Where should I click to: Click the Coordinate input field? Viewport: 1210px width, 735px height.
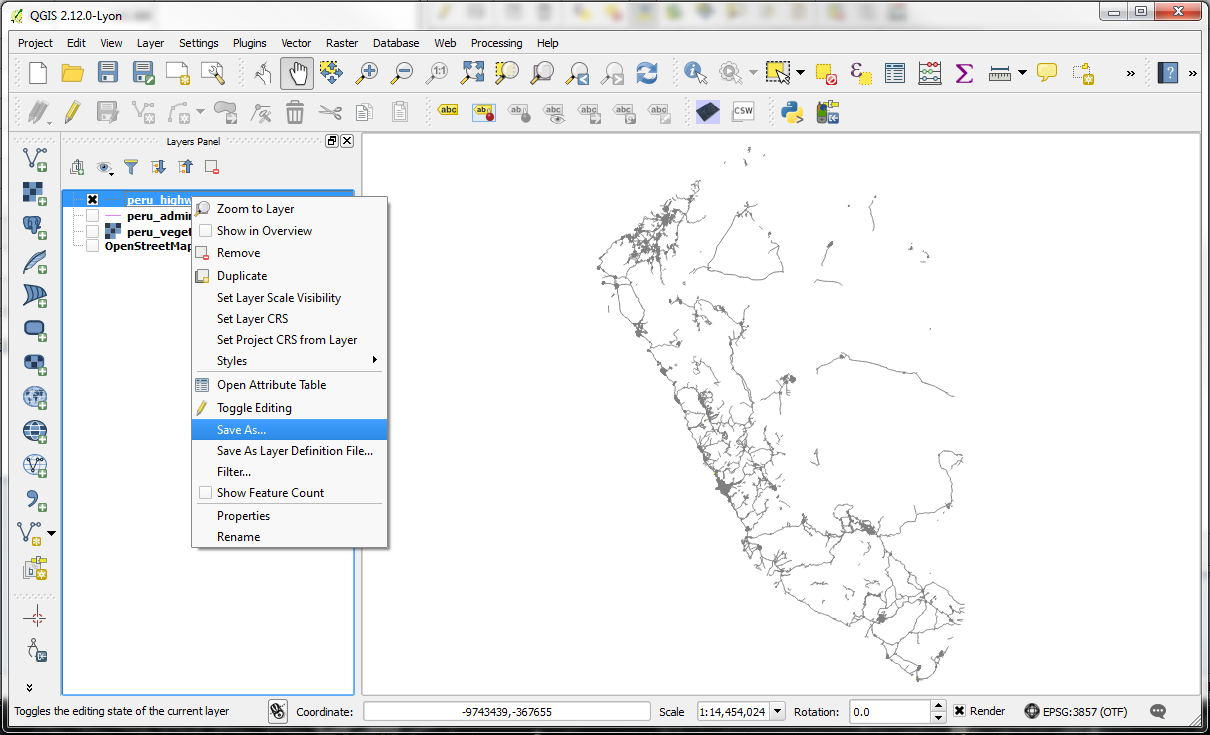[x=506, y=712]
